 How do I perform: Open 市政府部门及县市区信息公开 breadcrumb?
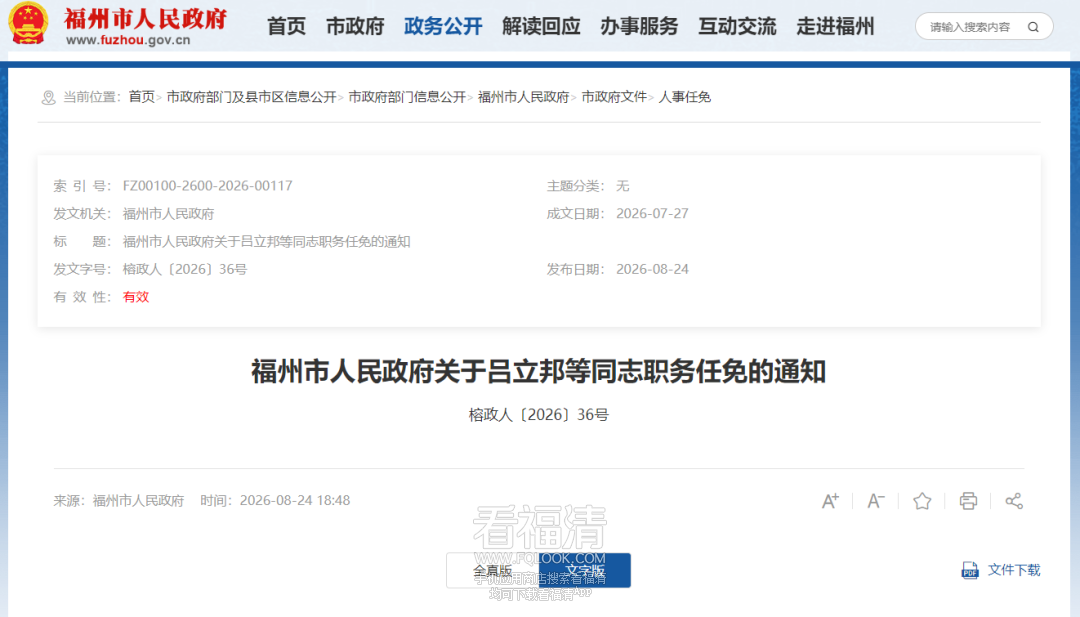pyautogui.click(x=251, y=97)
